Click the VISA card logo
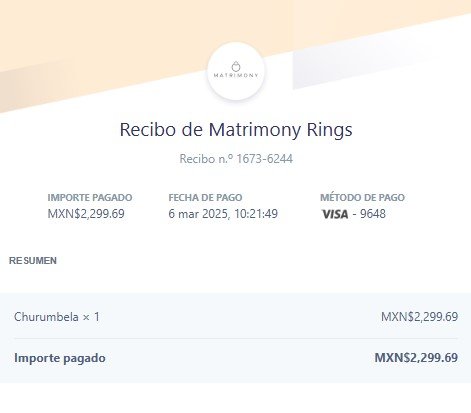This screenshot has width=471, height=413. tap(335, 214)
